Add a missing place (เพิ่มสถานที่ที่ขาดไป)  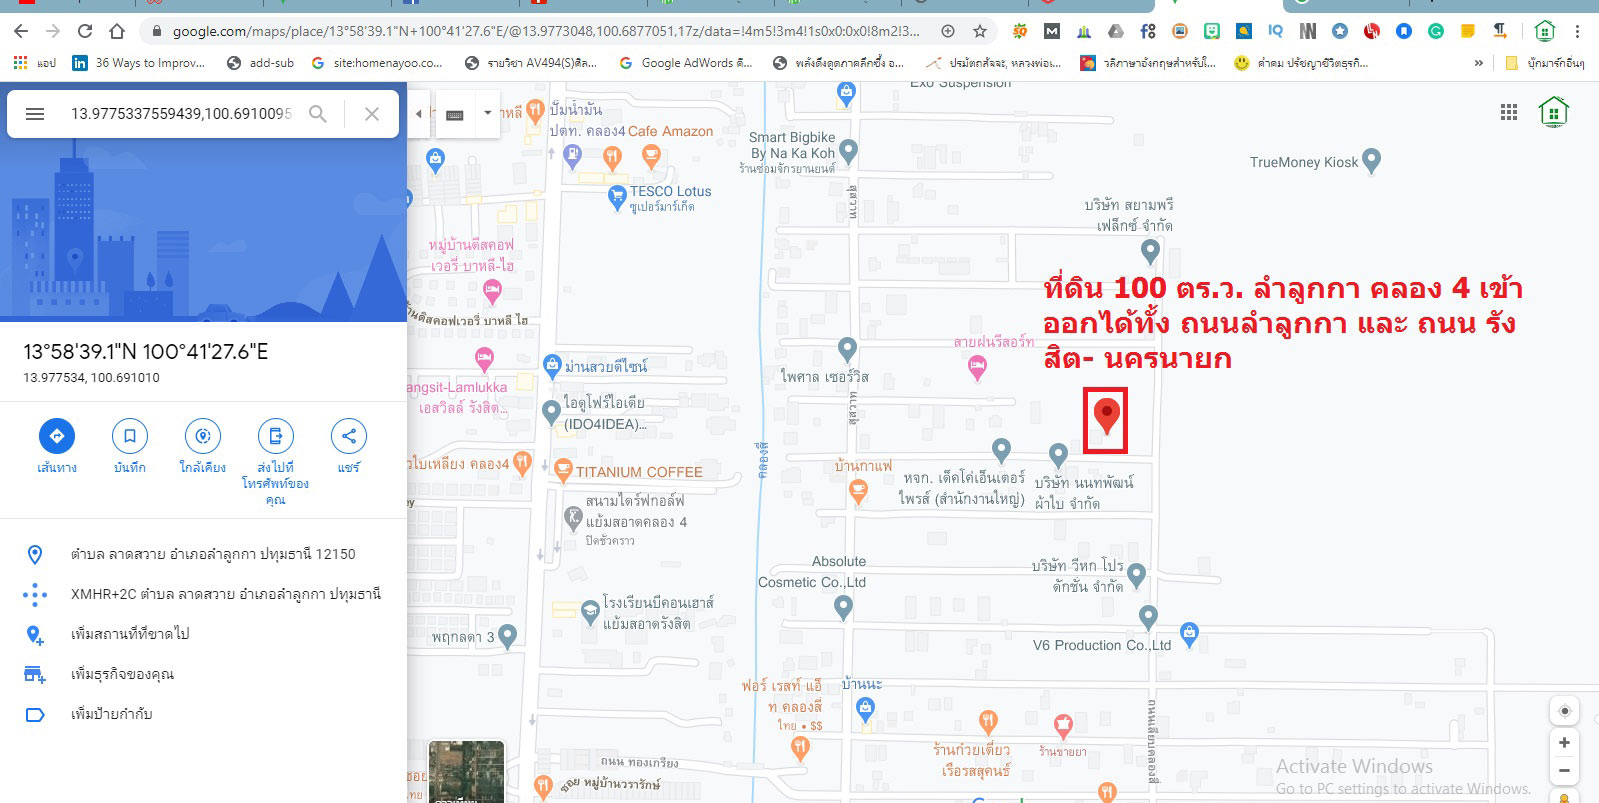tap(130, 634)
